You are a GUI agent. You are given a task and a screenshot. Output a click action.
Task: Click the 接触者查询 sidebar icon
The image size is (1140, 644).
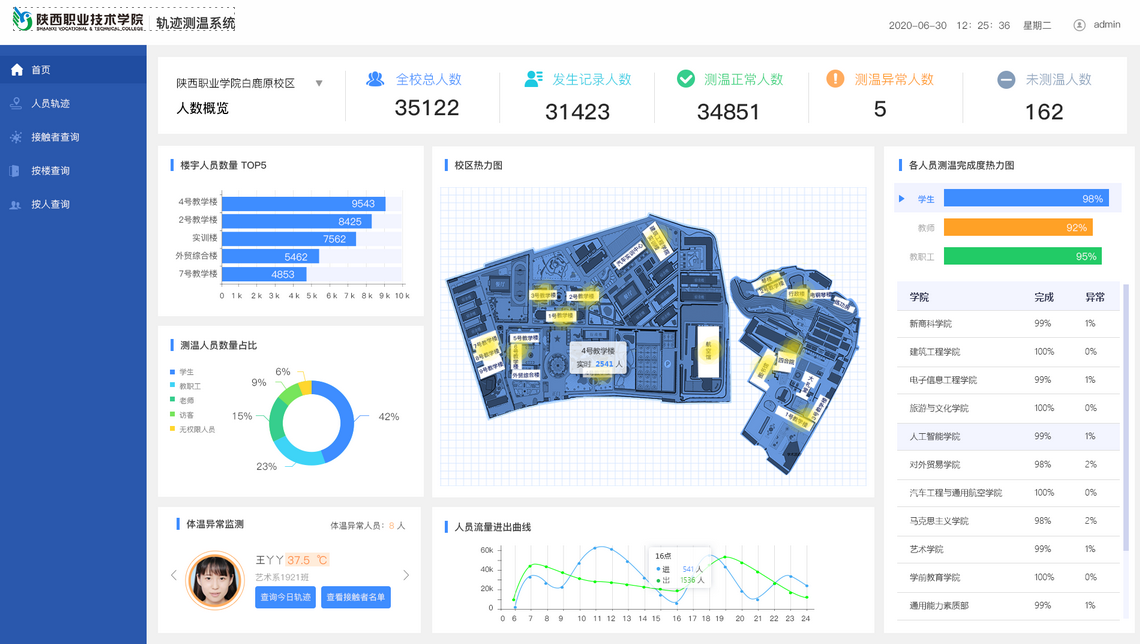(16, 137)
